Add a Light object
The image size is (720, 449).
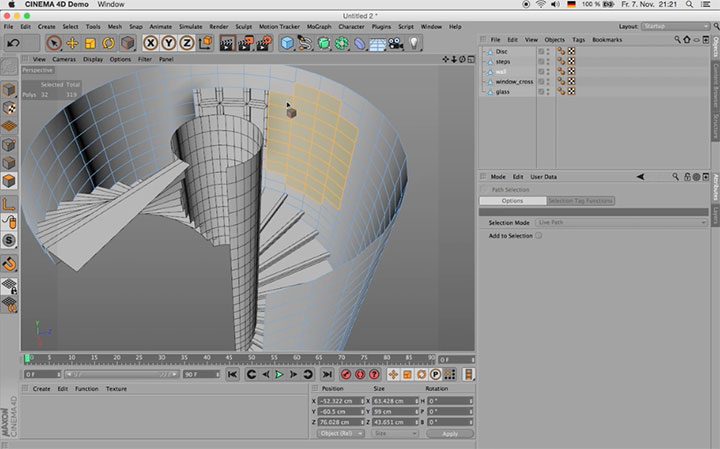(x=414, y=43)
